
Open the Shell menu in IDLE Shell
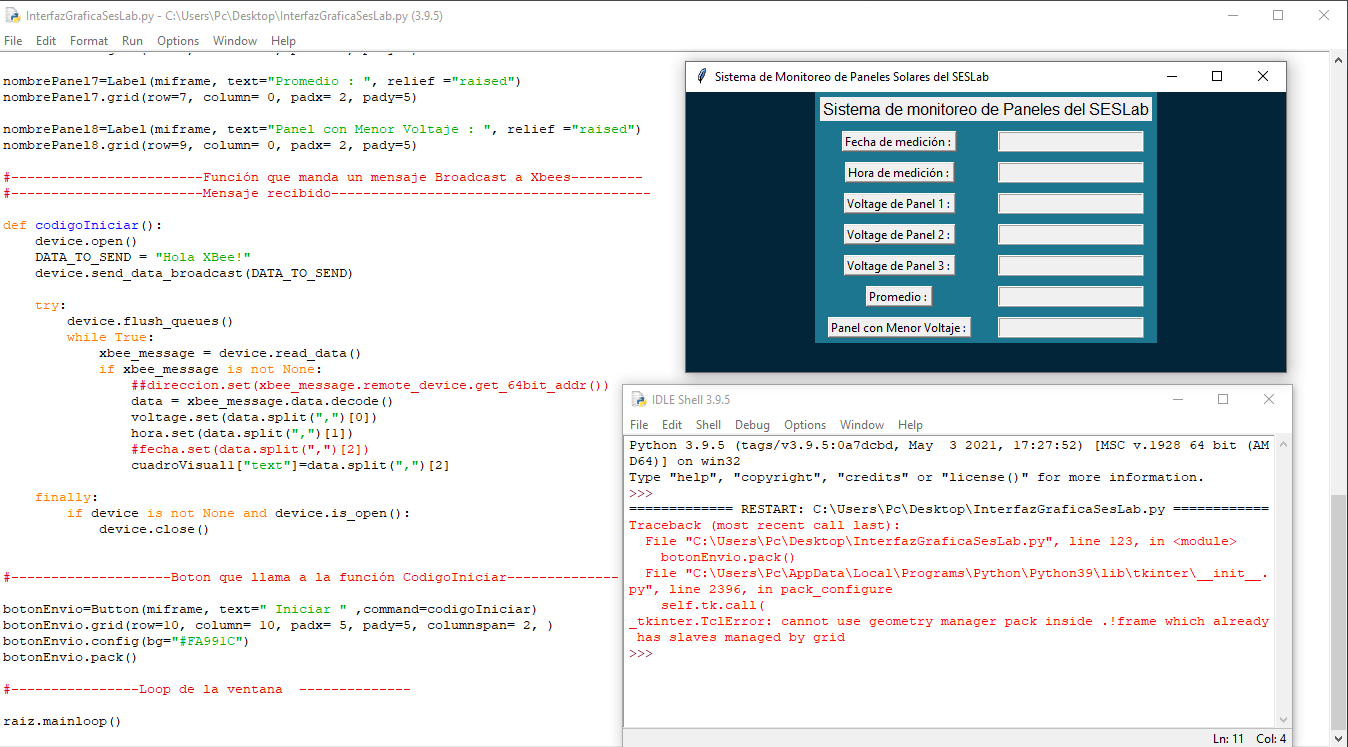708,425
